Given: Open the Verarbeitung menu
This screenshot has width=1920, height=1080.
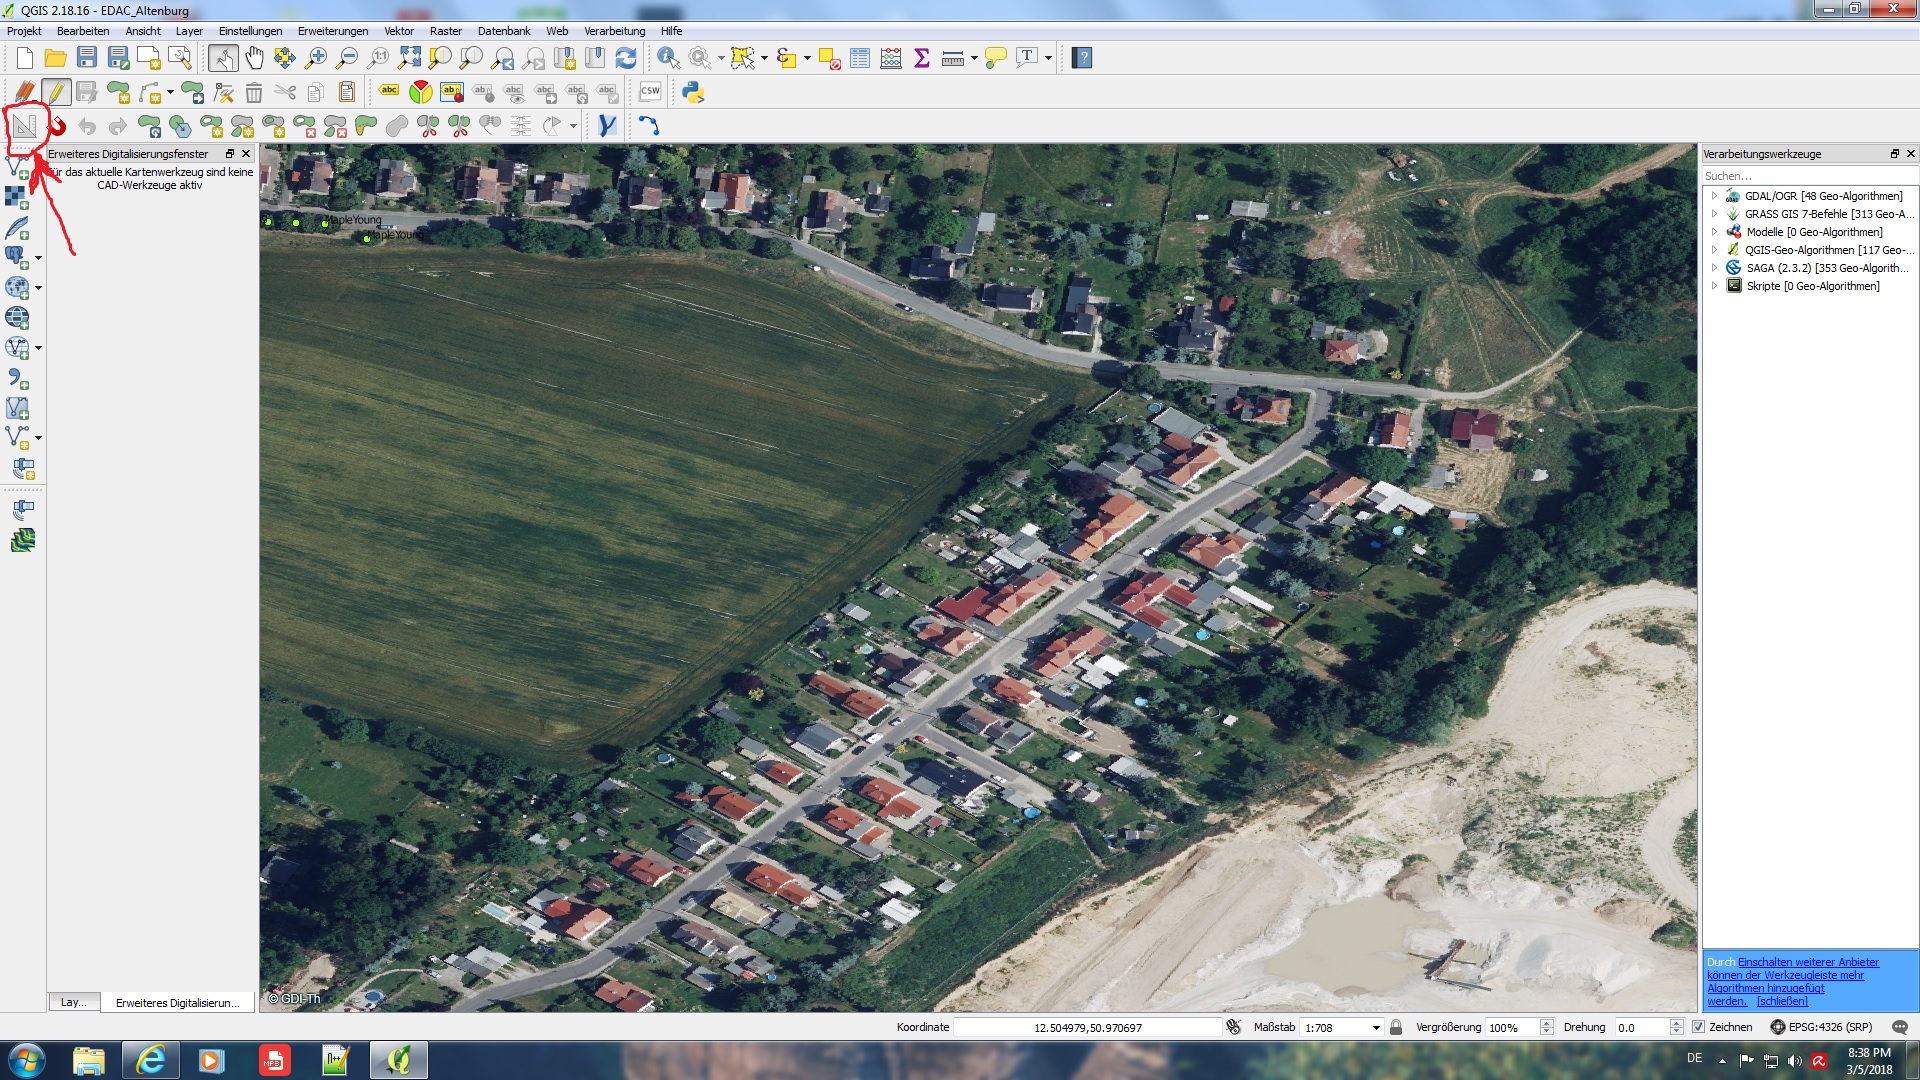Looking at the screenshot, I should coord(615,31).
